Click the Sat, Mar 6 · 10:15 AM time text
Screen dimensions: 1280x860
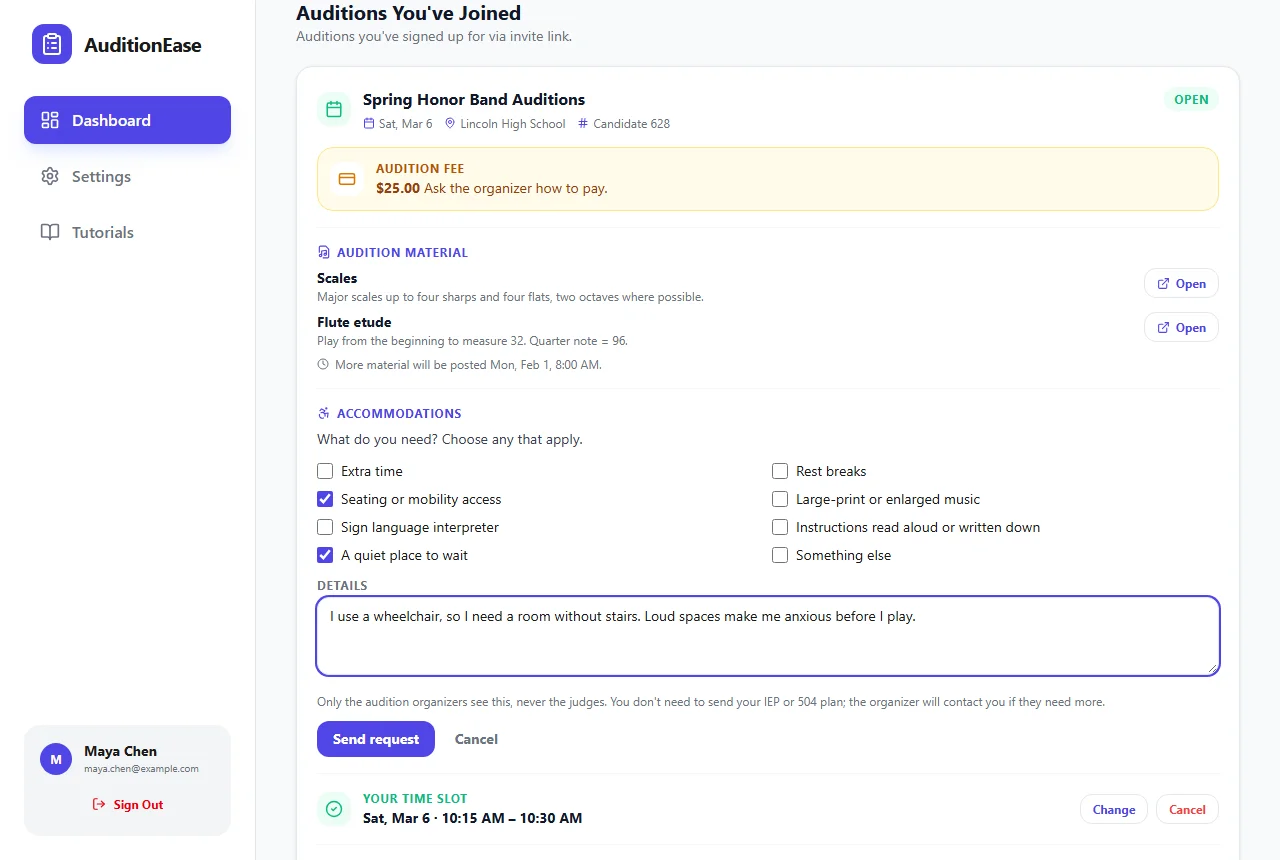(x=472, y=818)
